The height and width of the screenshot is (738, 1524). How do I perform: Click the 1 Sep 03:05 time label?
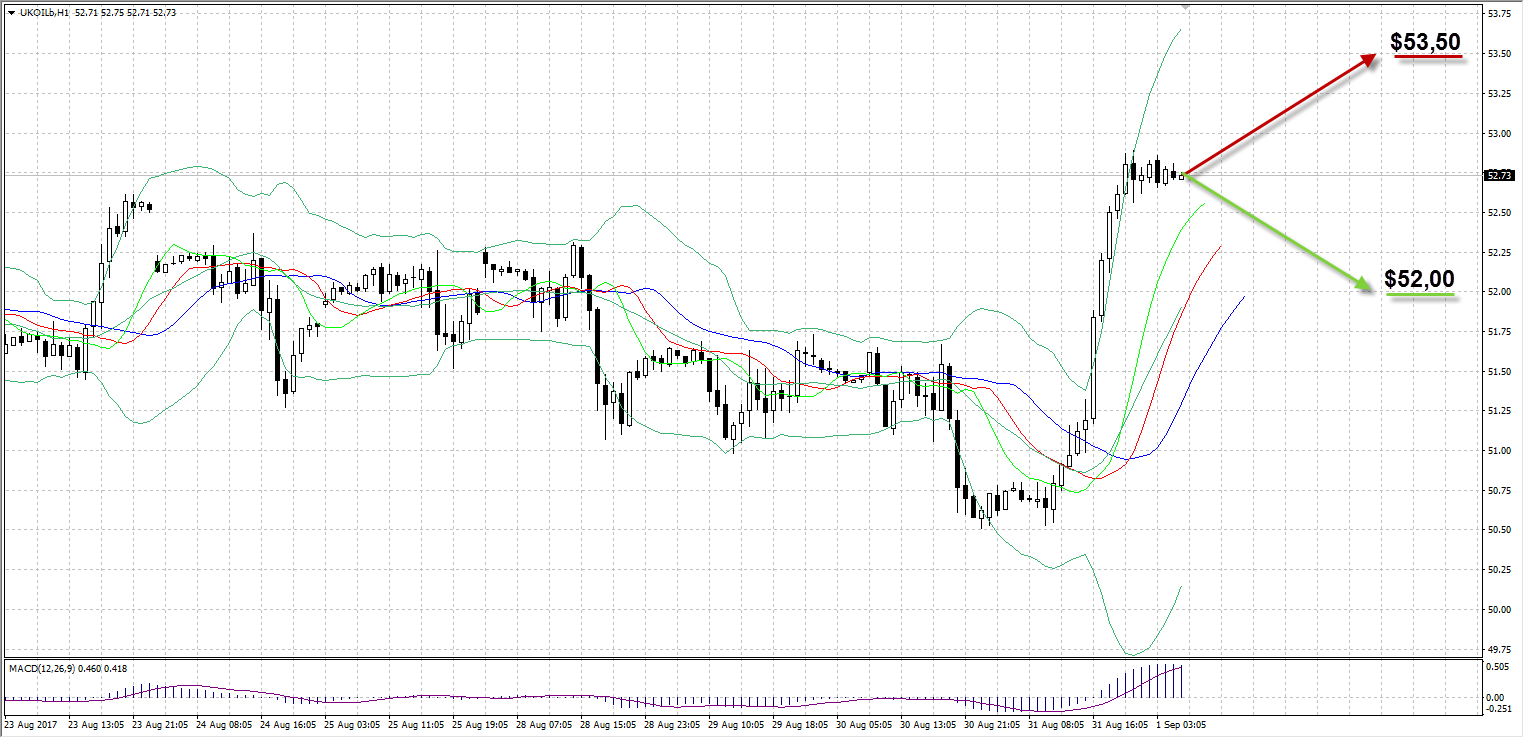[x=1182, y=722]
